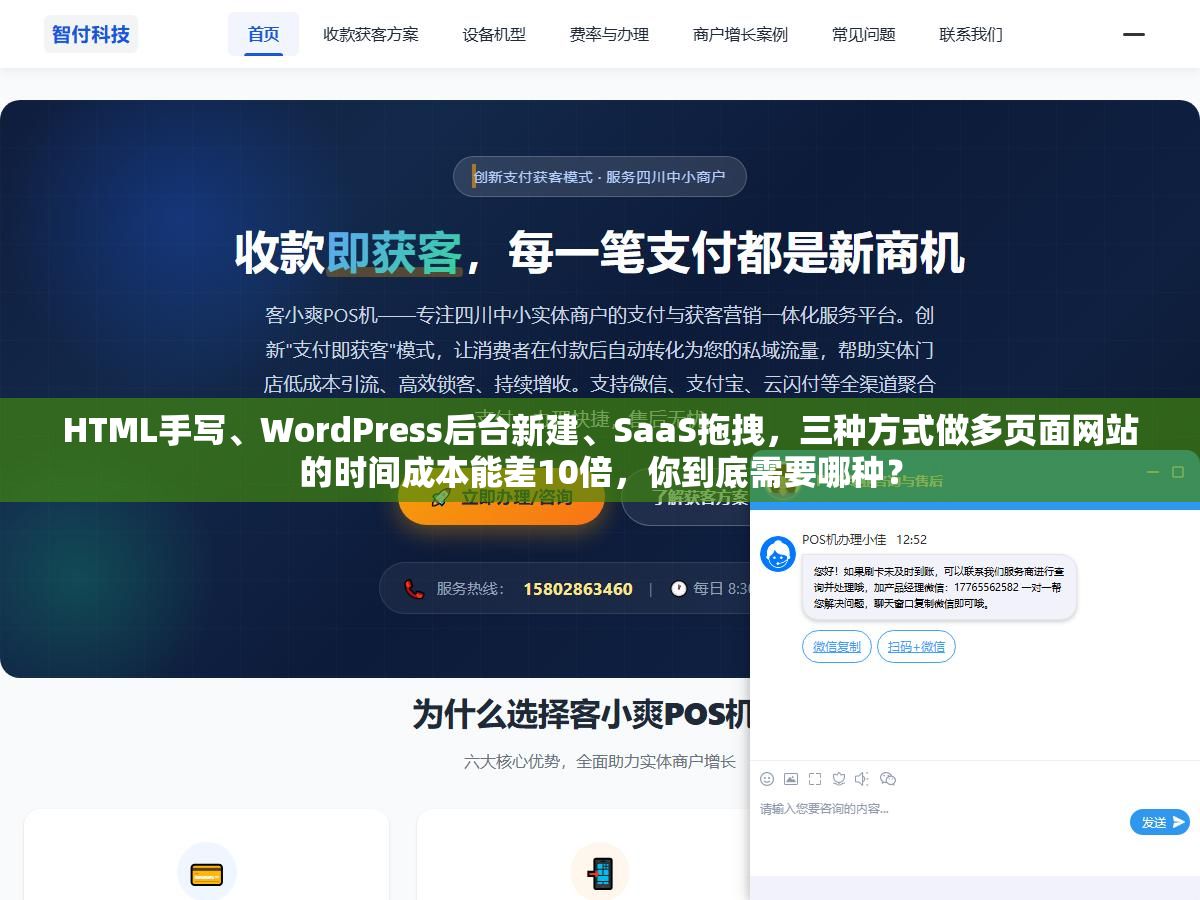Click the 微信复制 chat button
The image size is (1200, 900).
(837, 647)
